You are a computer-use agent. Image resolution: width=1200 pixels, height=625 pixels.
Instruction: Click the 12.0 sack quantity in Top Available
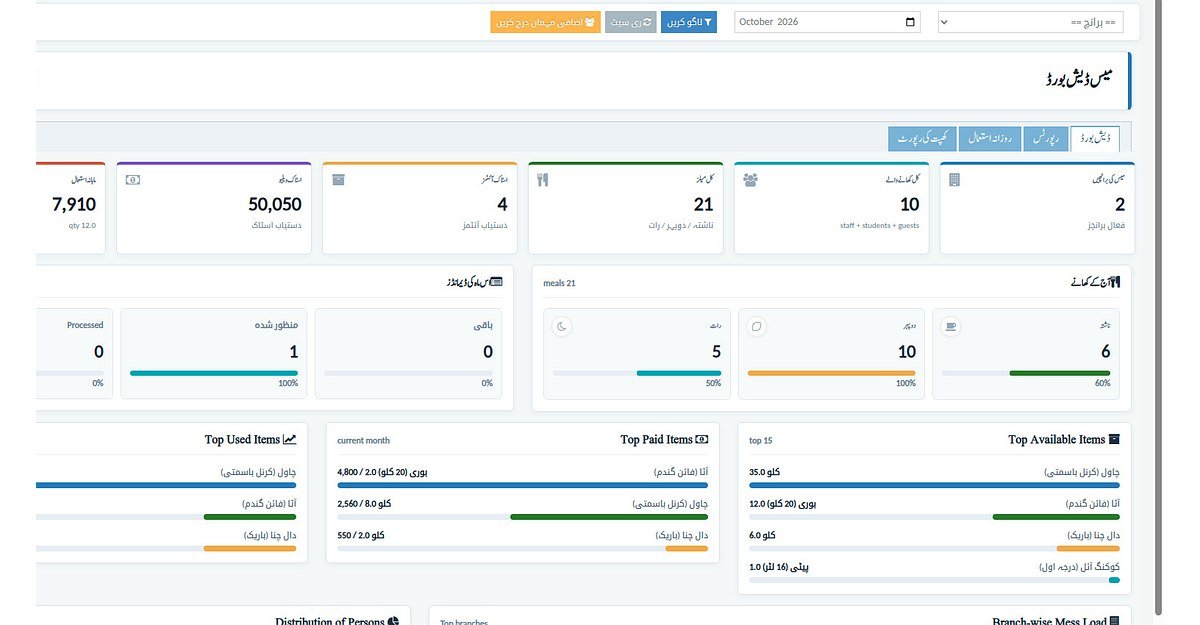(x=783, y=504)
